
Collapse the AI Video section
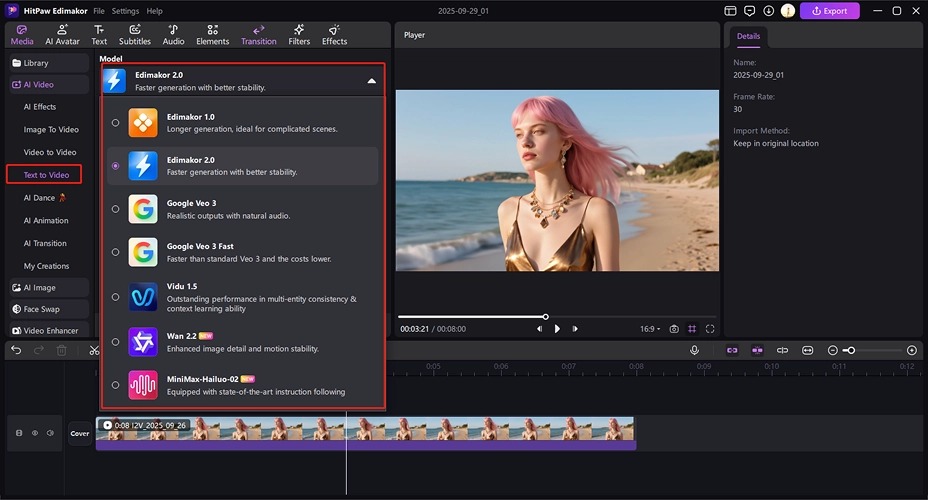tap(49, 85)
